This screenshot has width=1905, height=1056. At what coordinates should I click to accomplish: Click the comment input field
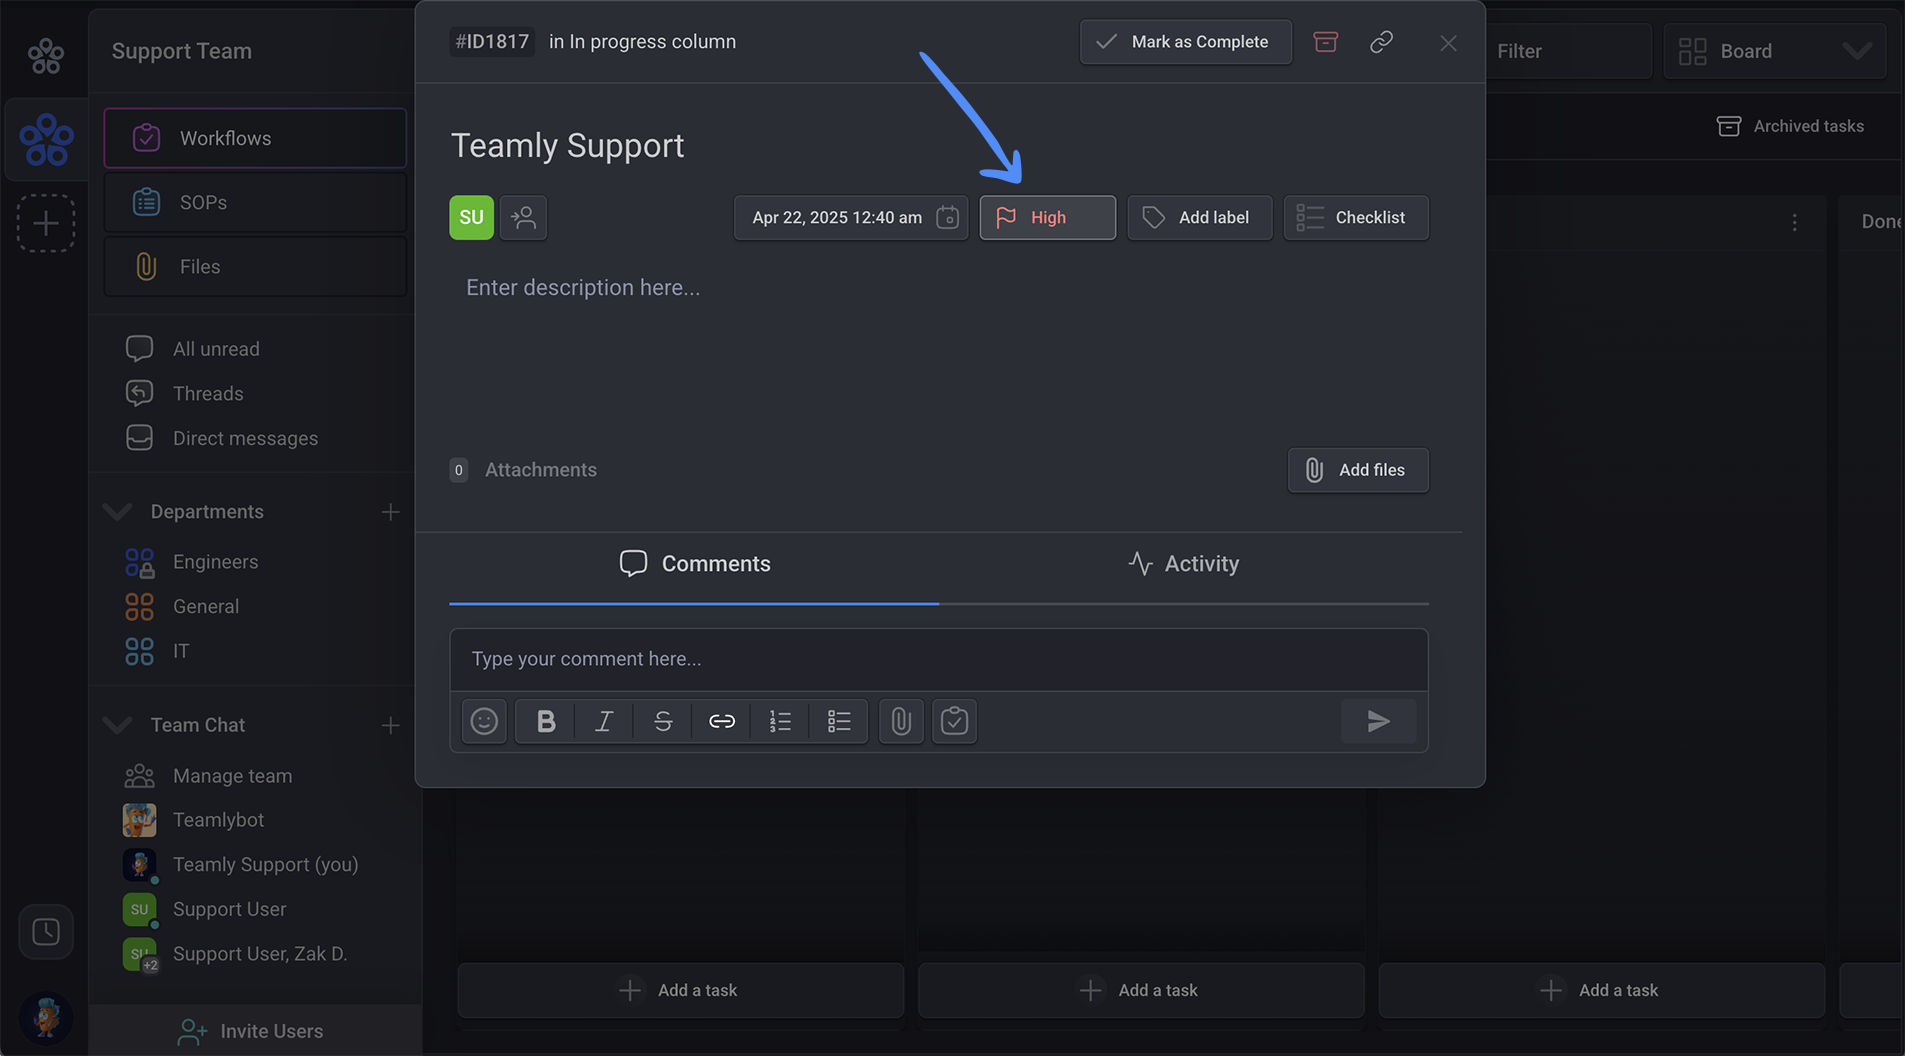click(938, 659)
